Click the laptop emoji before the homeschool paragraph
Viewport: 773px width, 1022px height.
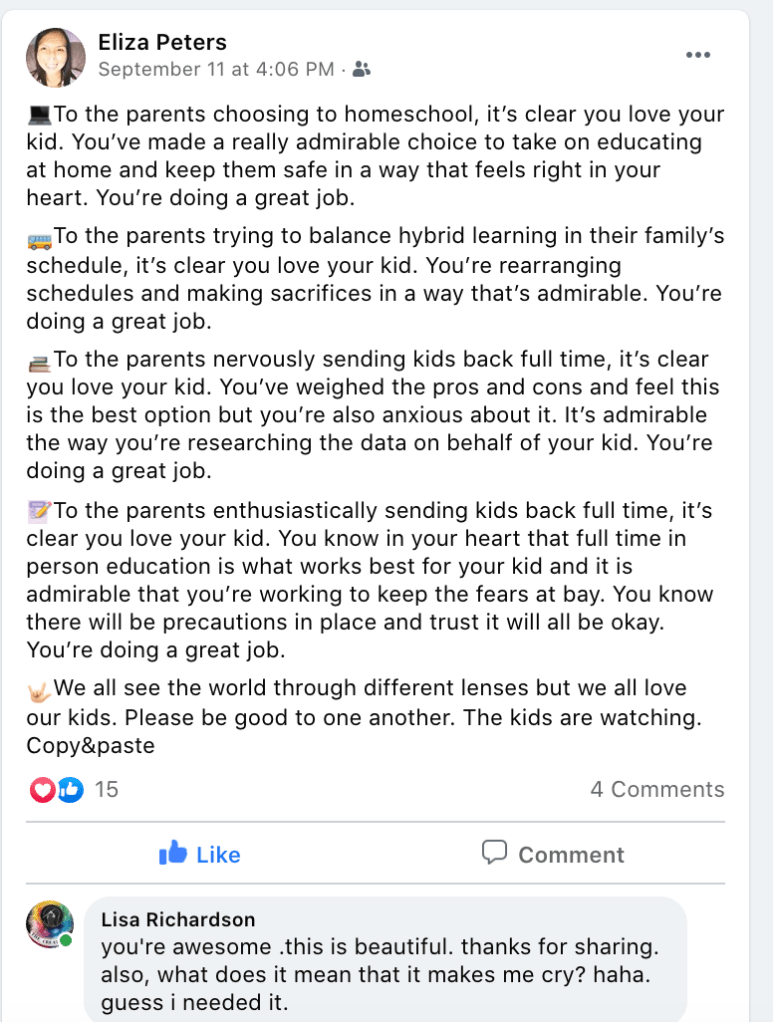(39, 115)
